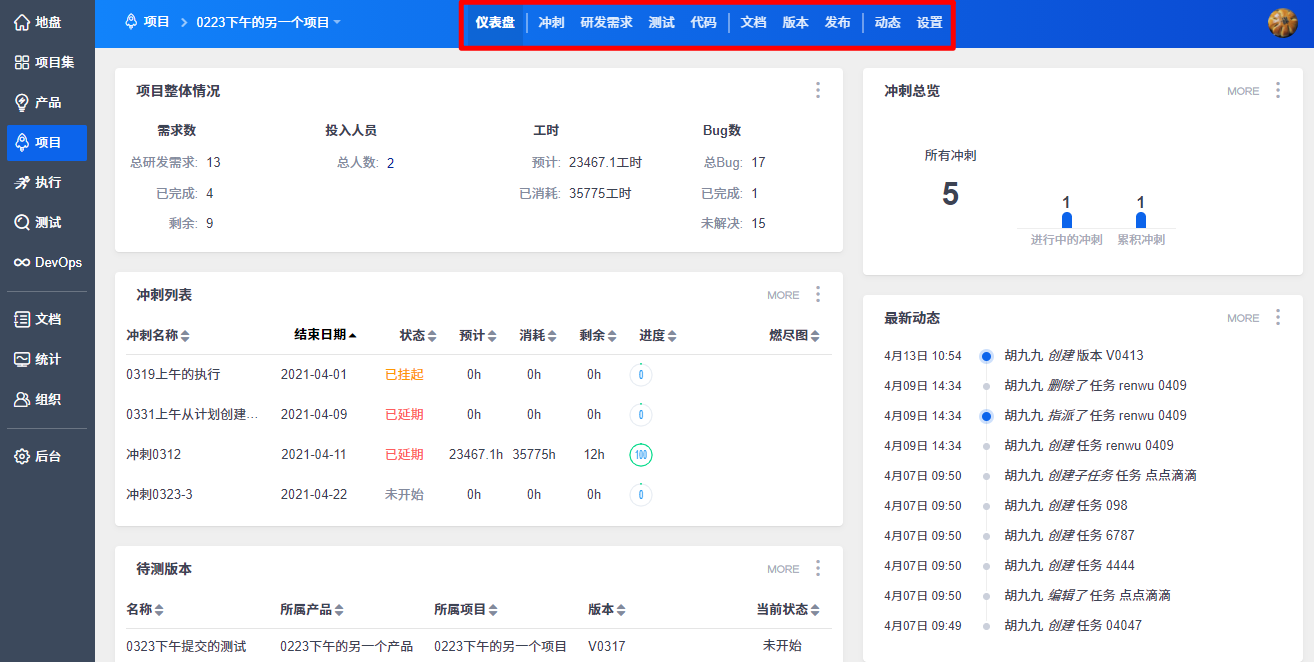This screenshot has height=662, width=1314.
Task: Sort 冲刺列表 by 消耗
Action: point(538,336)
